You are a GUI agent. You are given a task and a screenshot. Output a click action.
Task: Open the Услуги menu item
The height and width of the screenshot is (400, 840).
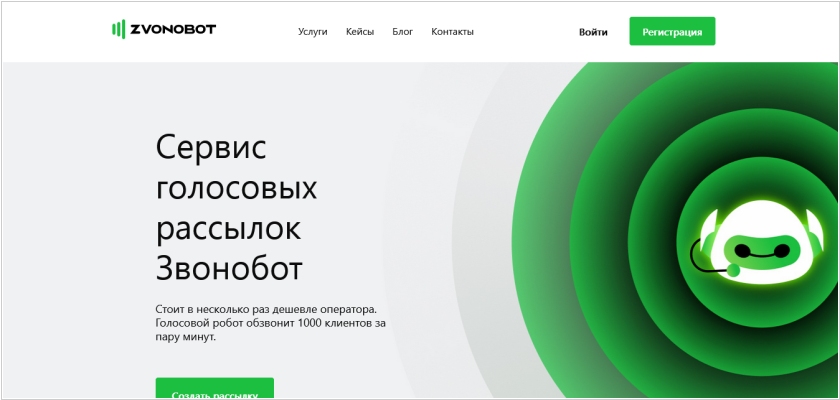coord(312,32)
